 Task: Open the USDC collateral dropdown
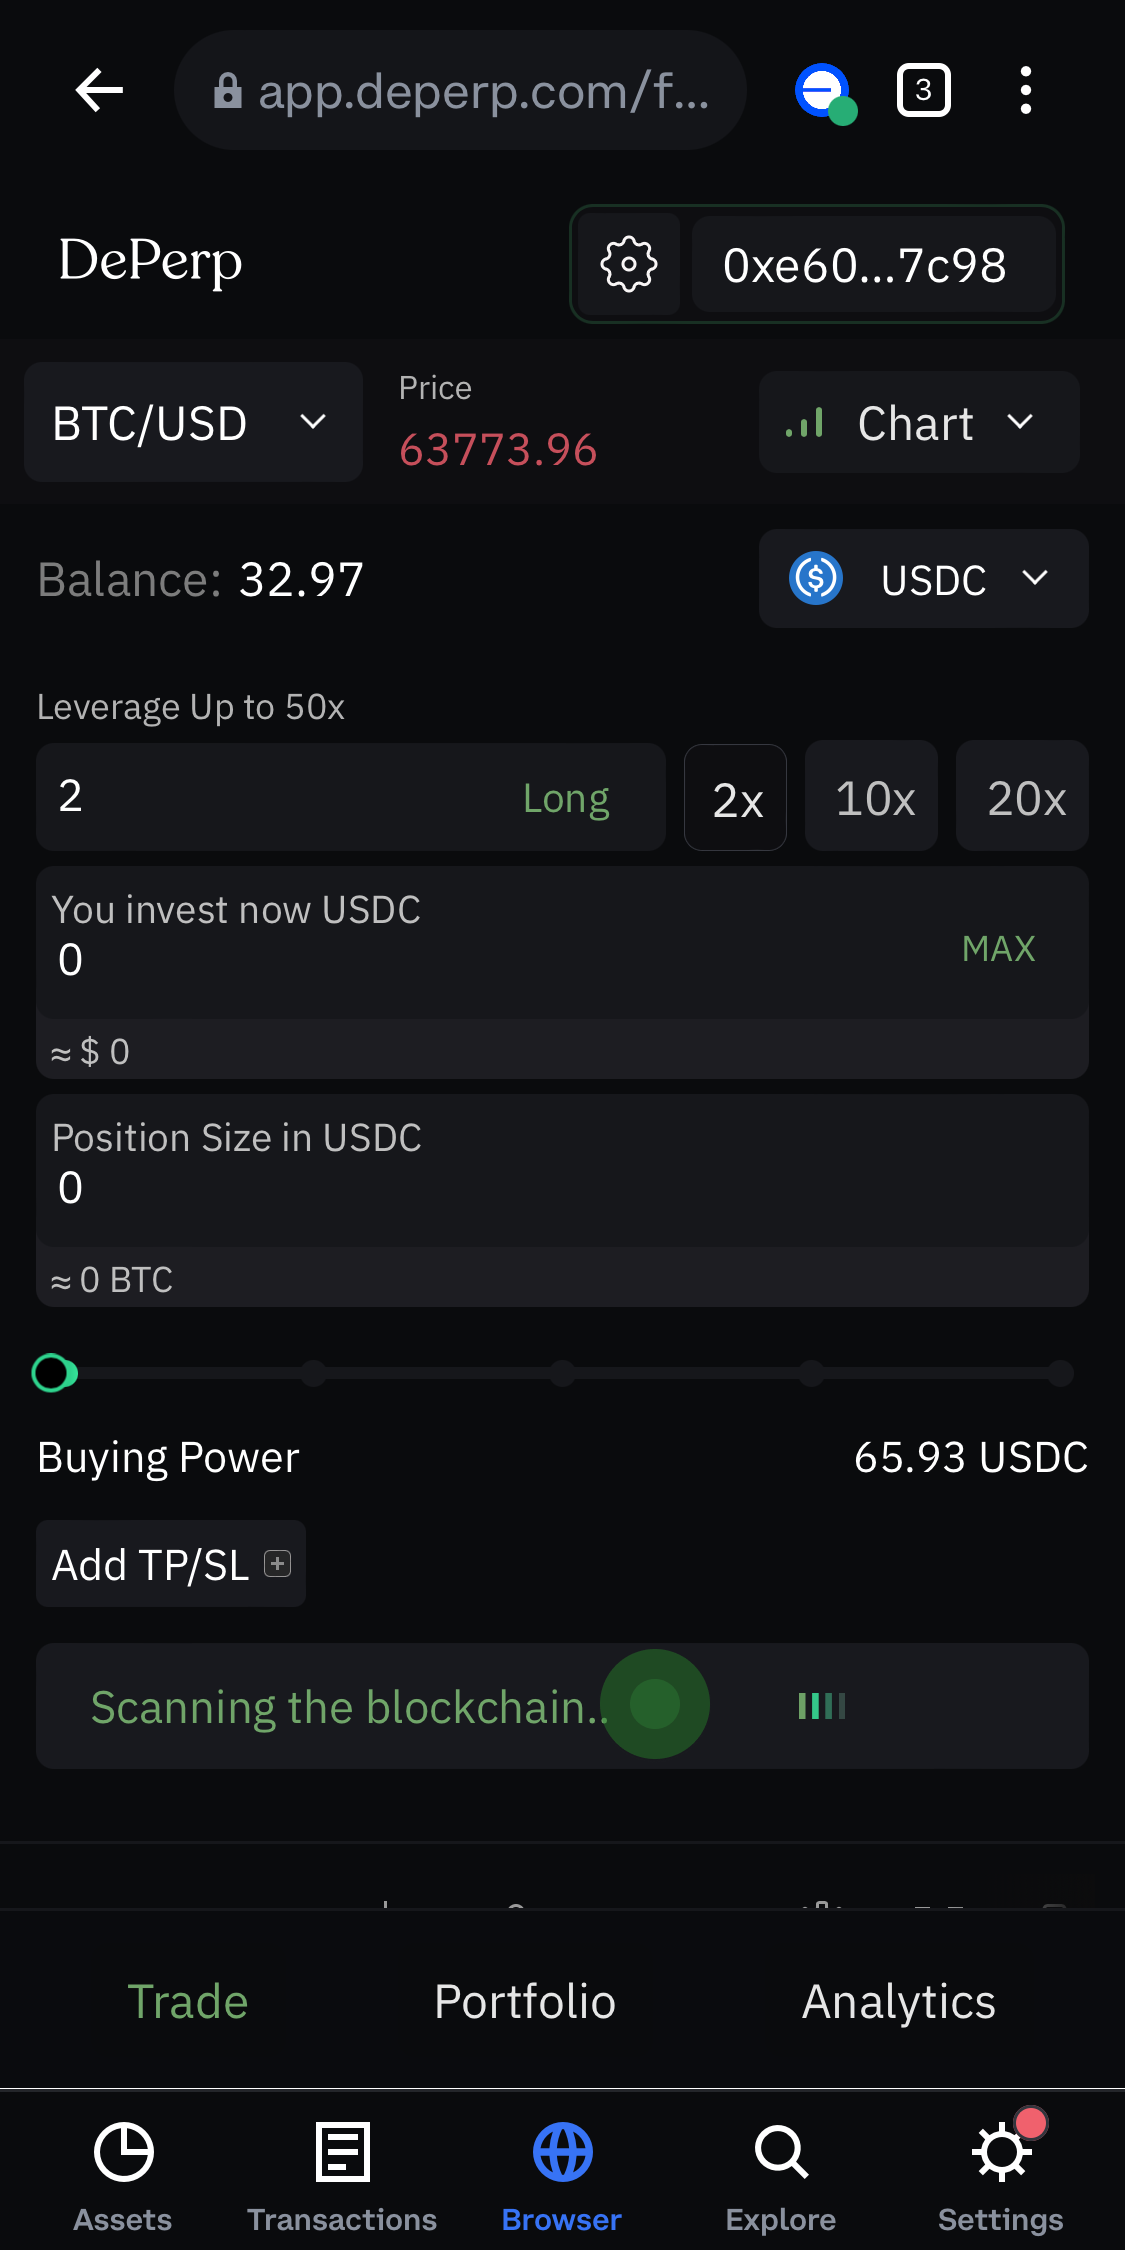click(x=923, y=579)
